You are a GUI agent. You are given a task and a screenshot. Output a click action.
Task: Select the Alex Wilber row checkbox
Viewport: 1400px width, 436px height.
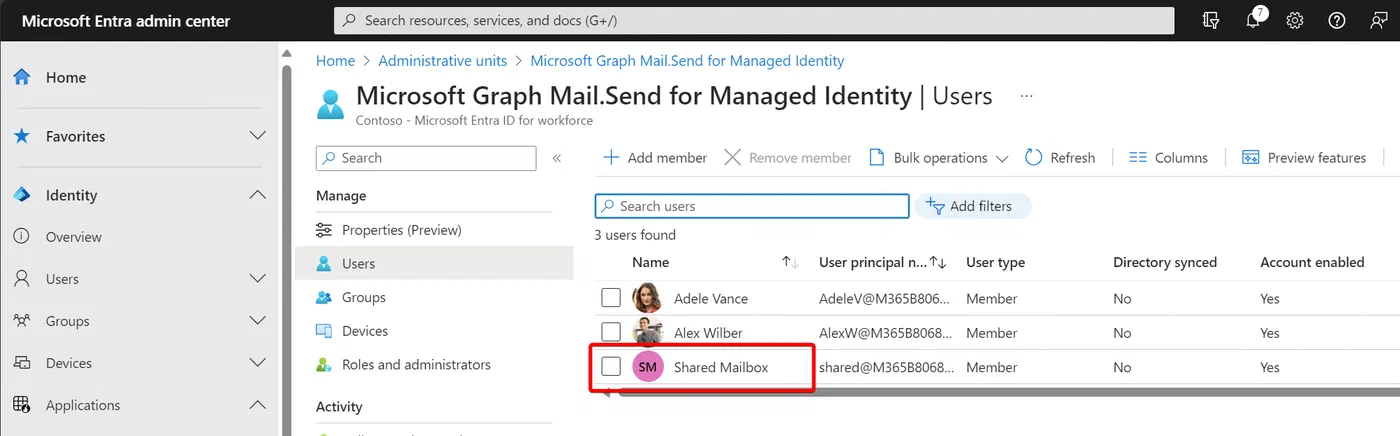coord(611,332)
